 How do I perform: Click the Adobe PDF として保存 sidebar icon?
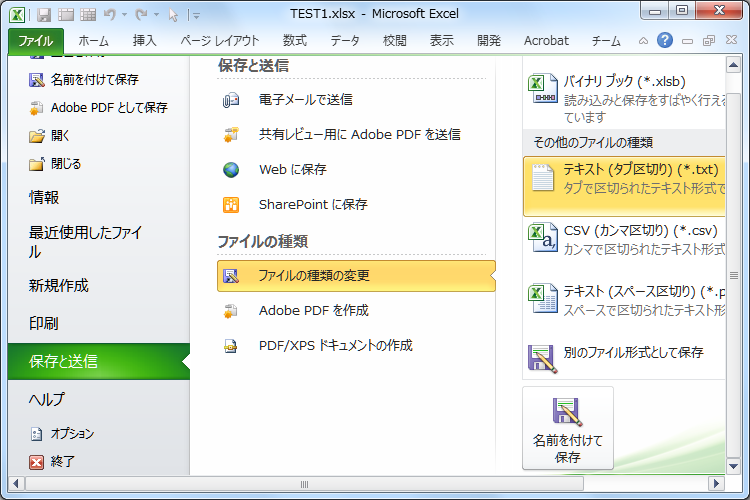[x=36, y=108]
